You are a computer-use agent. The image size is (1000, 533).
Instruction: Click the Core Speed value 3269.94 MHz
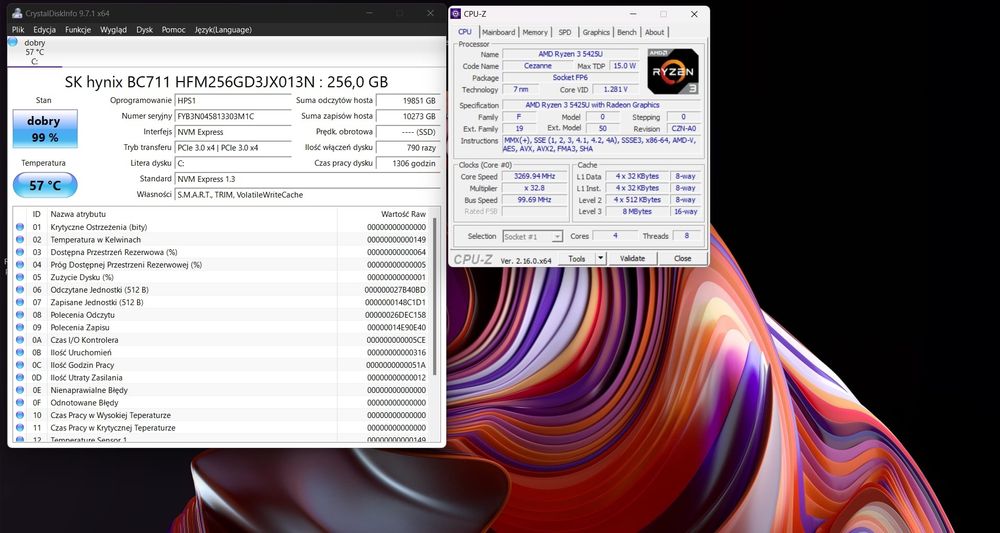pyautogui.click(x=534, y=177)
